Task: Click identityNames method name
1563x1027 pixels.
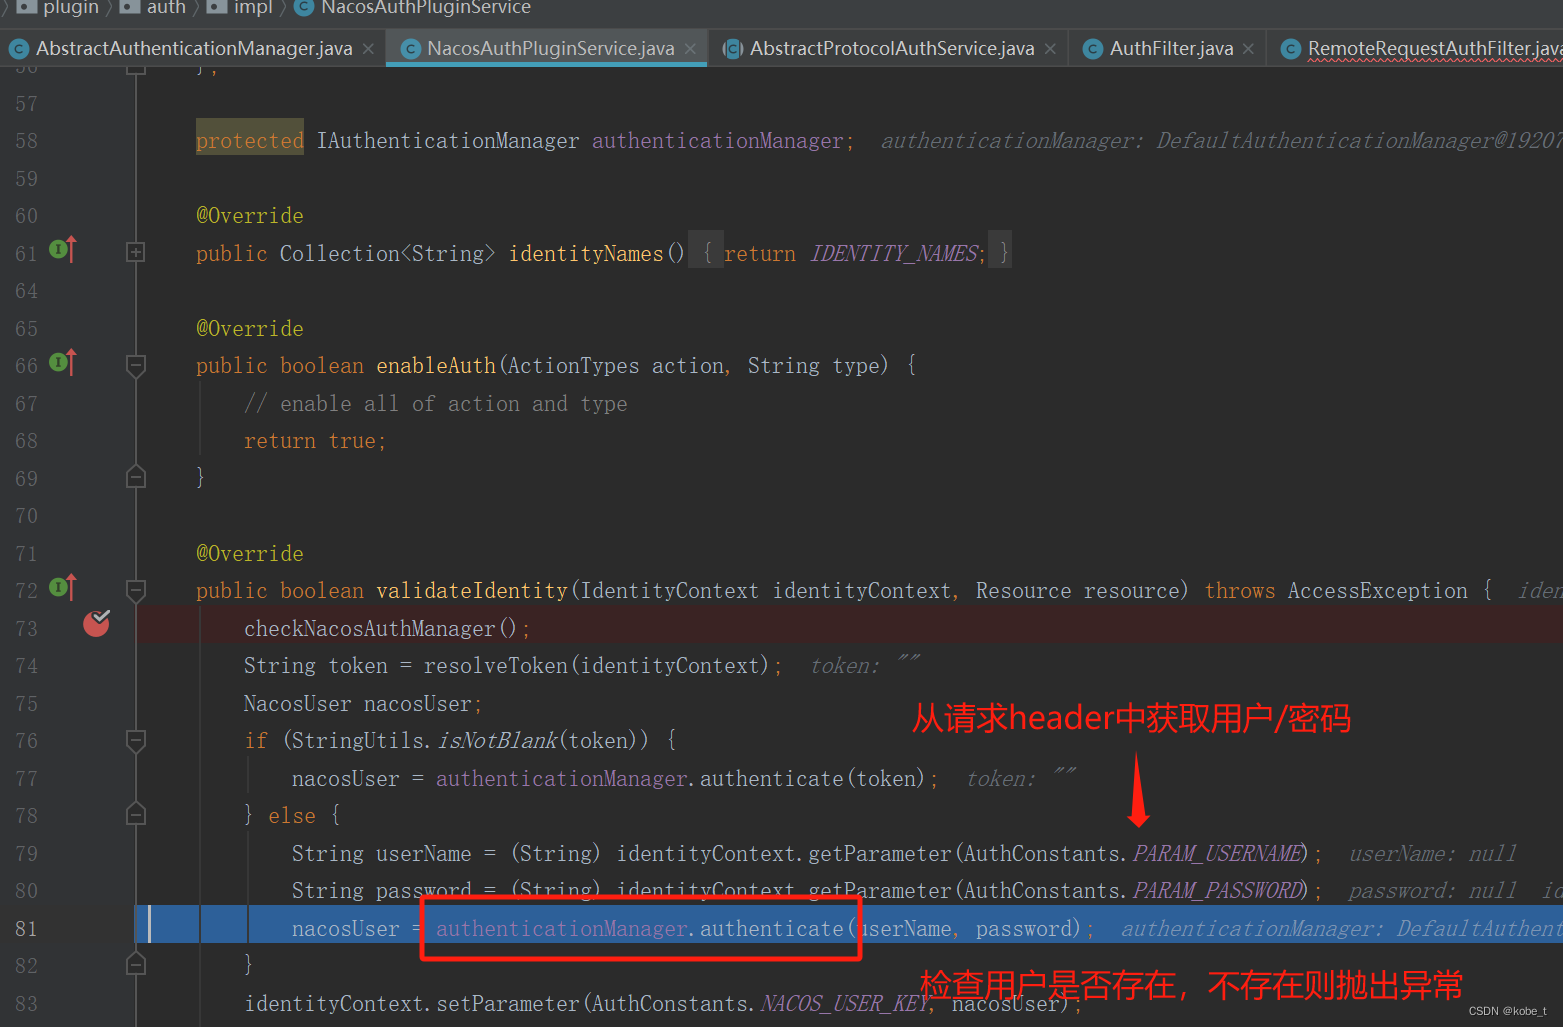Action: point(586,254)
